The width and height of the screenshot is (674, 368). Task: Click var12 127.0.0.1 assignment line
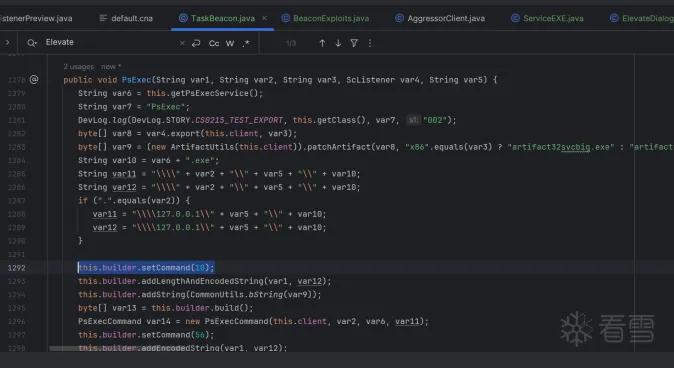(209, 227)
